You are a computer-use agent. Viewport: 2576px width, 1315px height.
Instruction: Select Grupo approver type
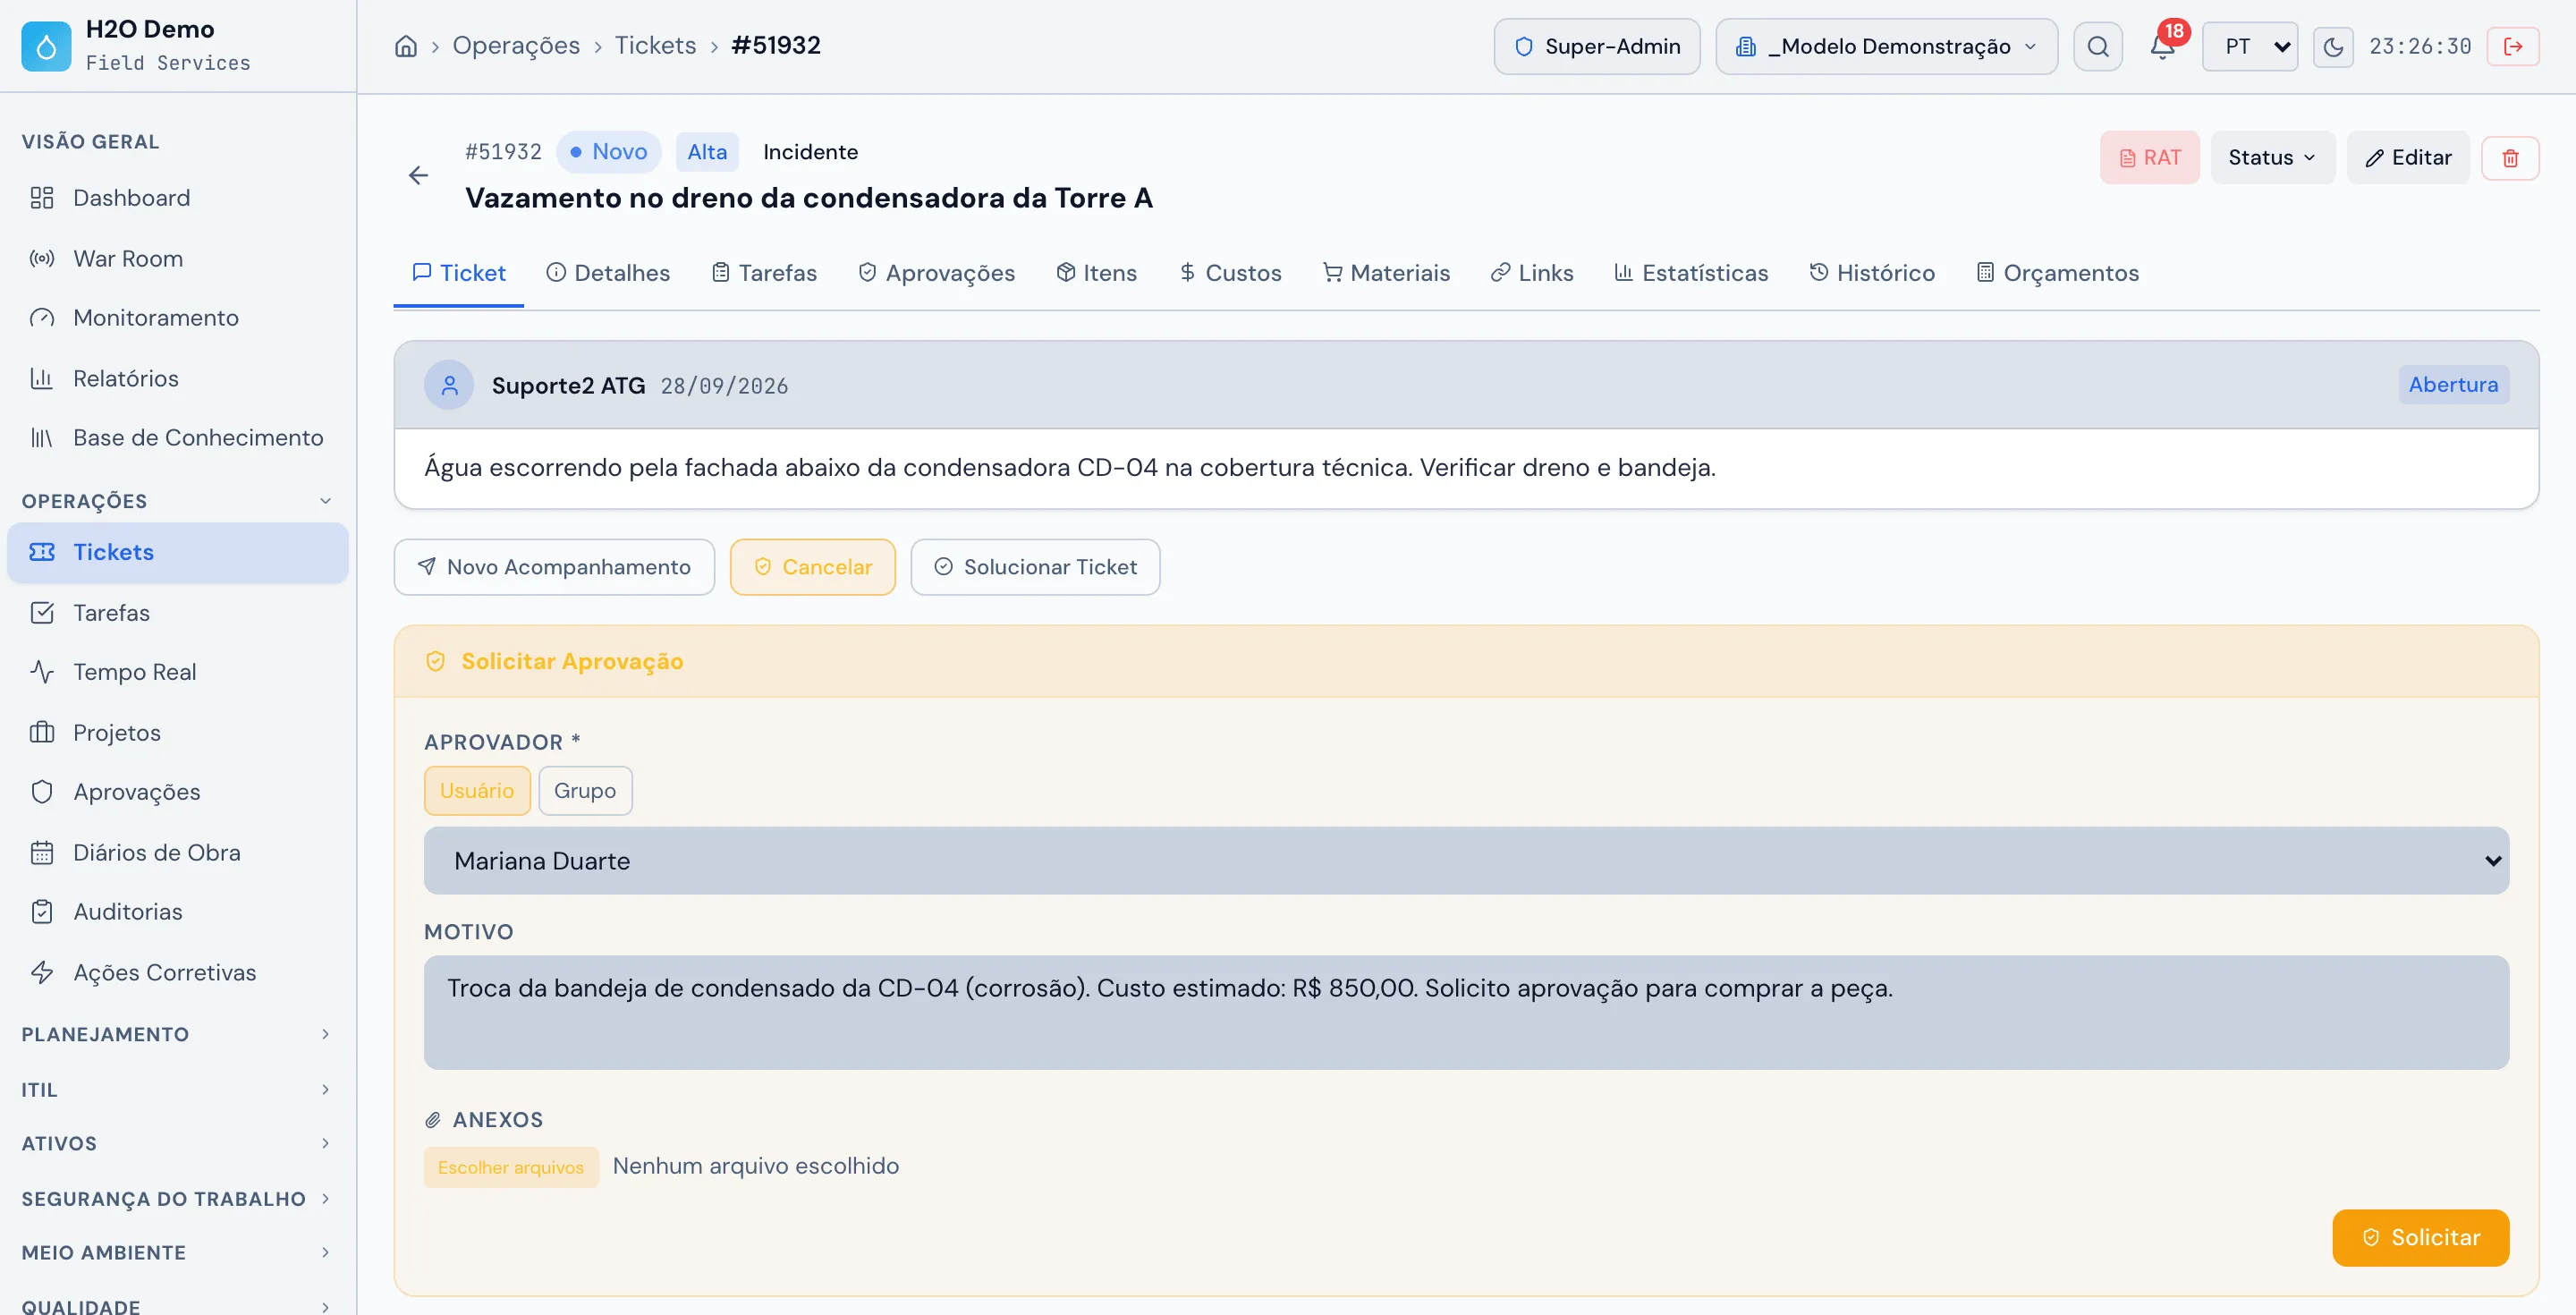585,791
